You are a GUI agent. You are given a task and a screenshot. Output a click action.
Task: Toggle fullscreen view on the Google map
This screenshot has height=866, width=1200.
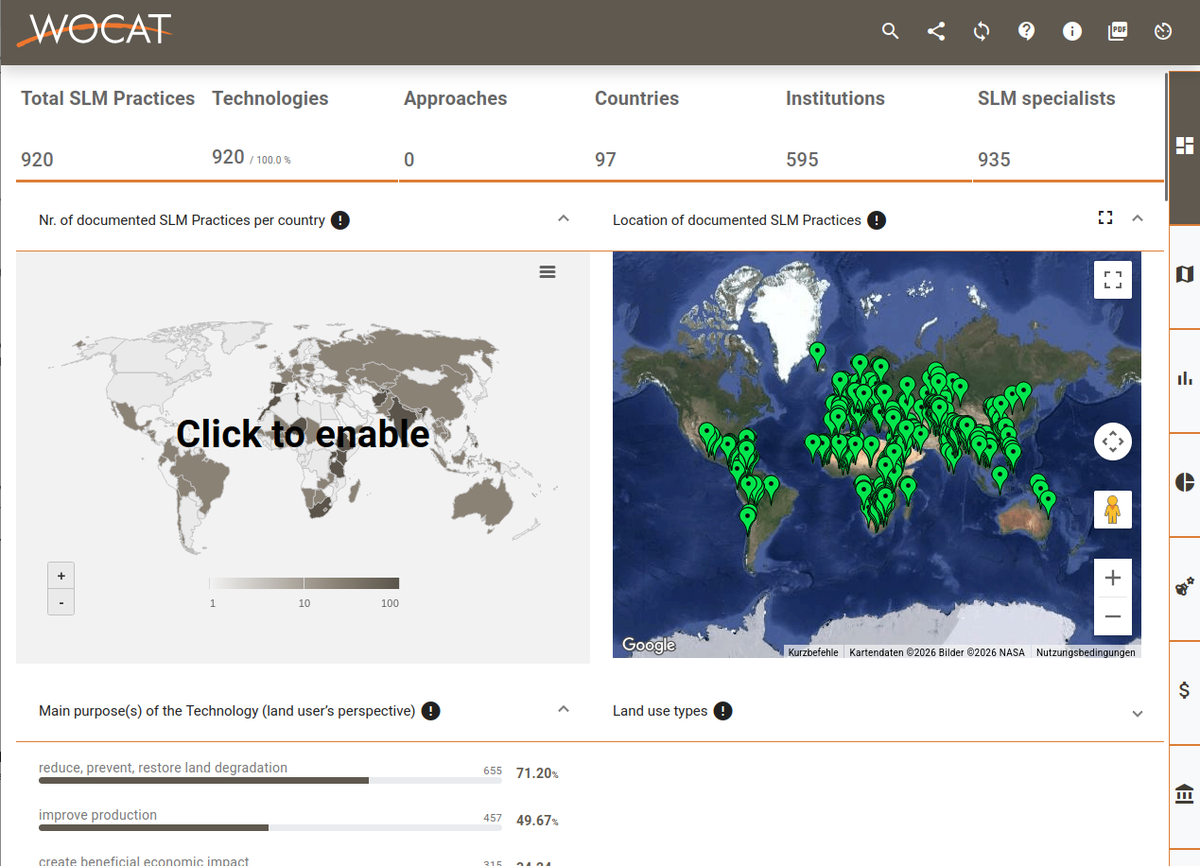pyautogui.click(x=1112, y=279)
